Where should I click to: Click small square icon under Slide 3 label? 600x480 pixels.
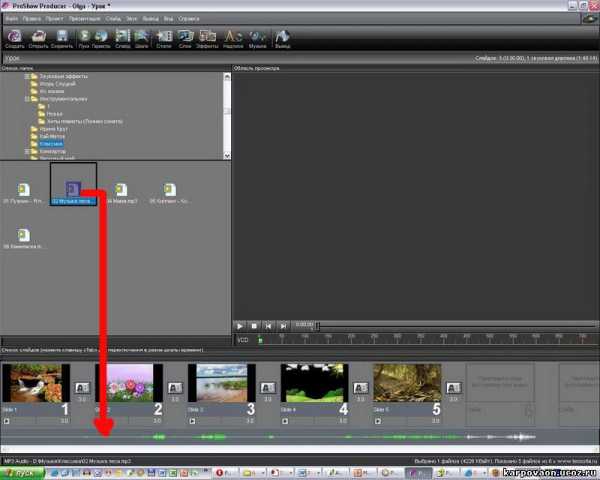point(192,421)
